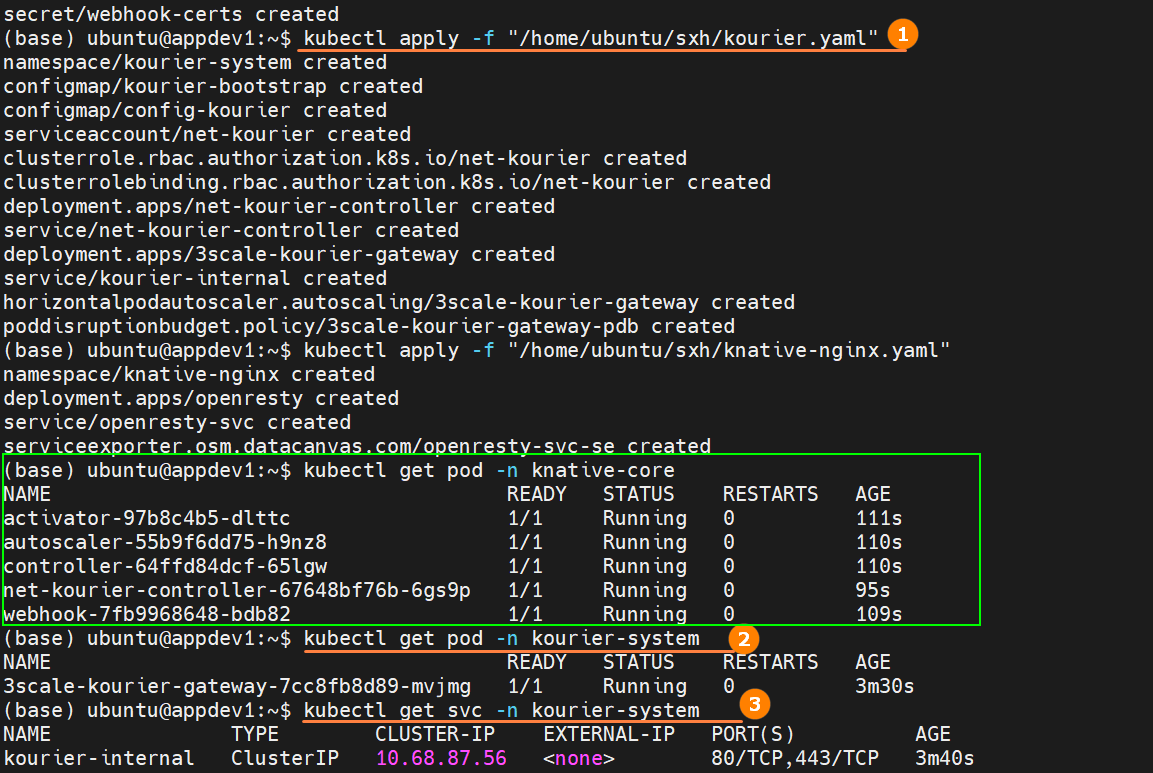Click the underlined kubectl get pod kourier-system command
Screen dimensions: 1153x773
[501, 638]
